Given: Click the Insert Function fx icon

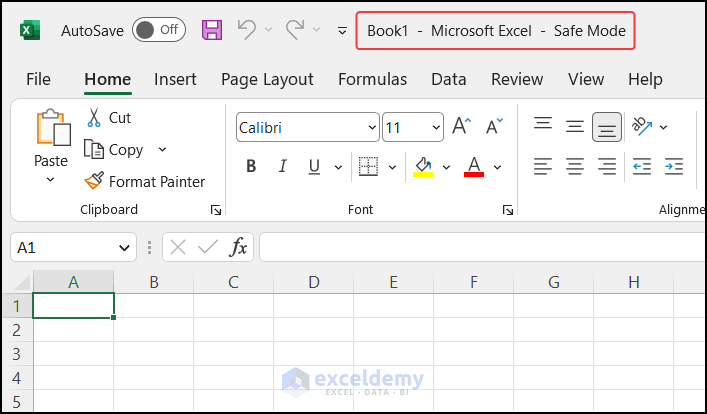Looking at the screenshot, I should [x=239, y=247].
